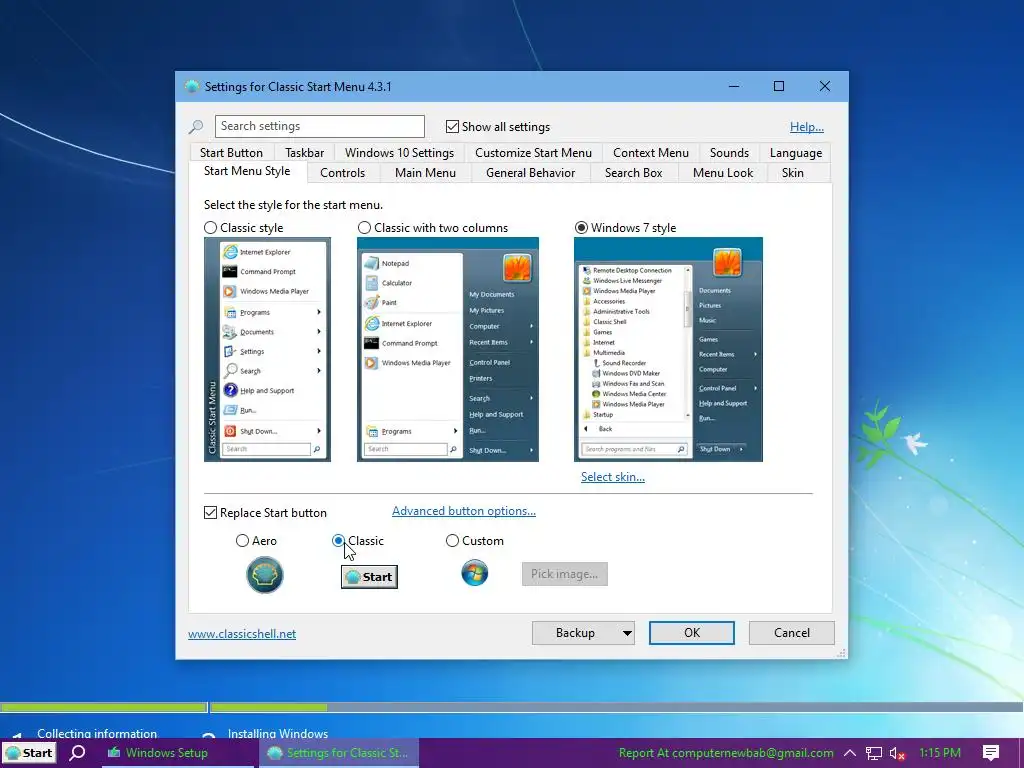
Task: Click the Custom Windows orb button image
Action: coord(475,573)
